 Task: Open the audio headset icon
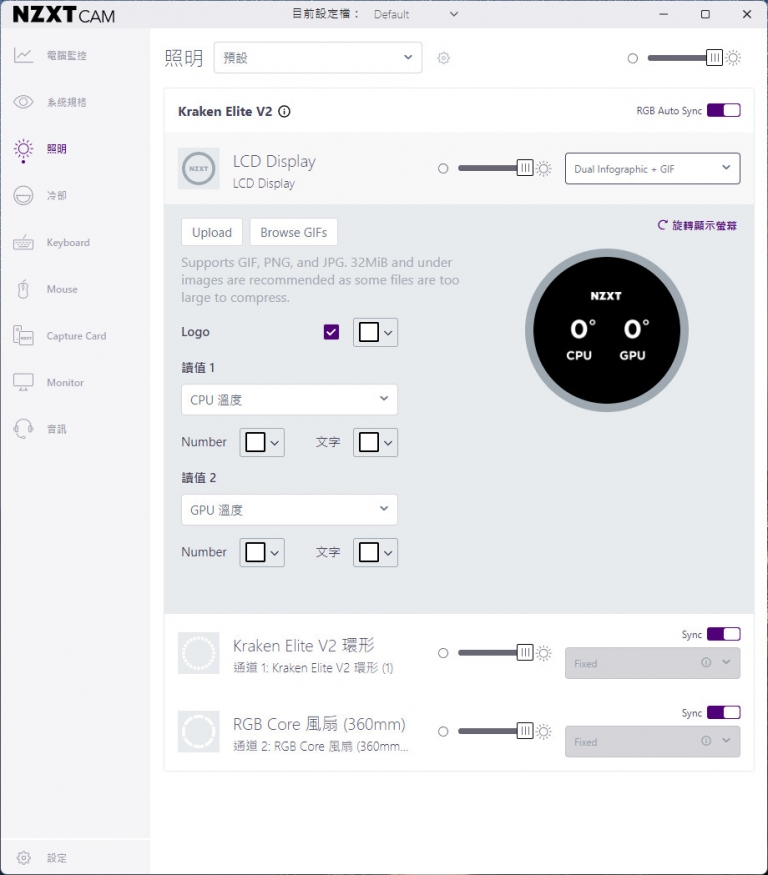coord(23,429)
